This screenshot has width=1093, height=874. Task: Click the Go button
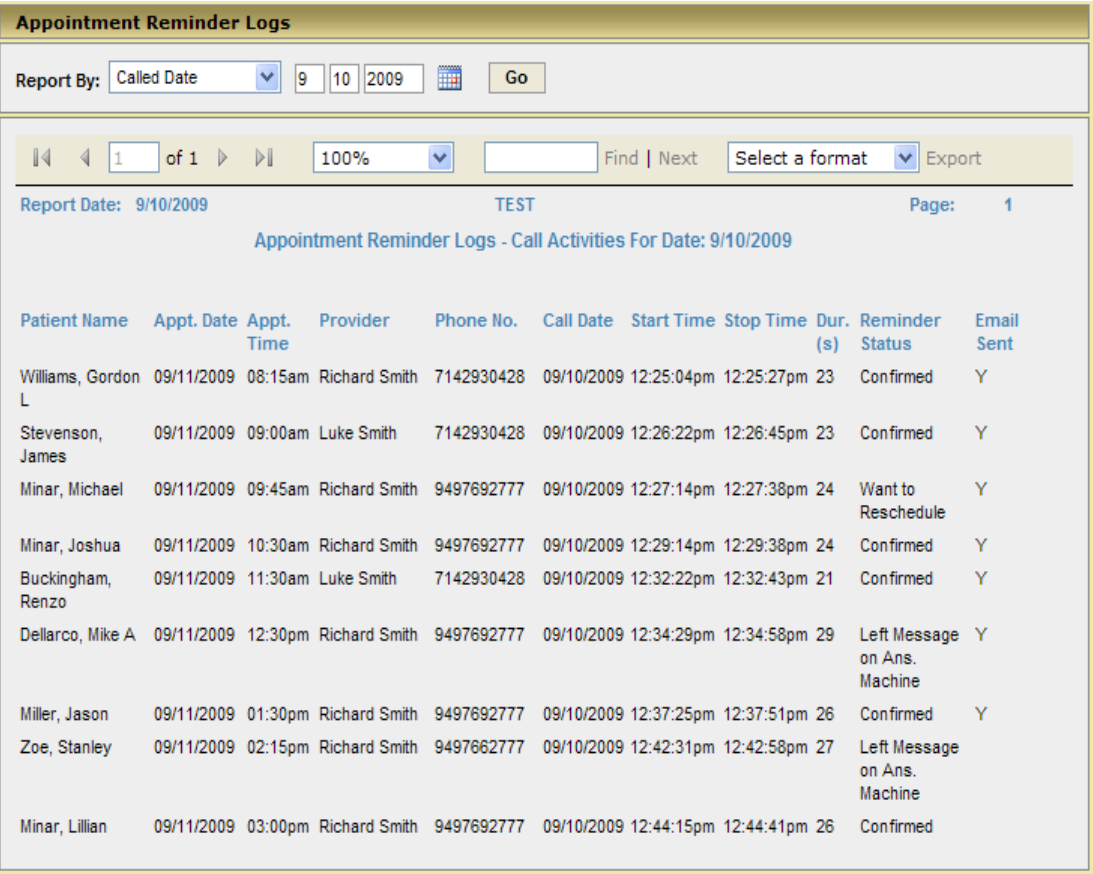[517, 77]
